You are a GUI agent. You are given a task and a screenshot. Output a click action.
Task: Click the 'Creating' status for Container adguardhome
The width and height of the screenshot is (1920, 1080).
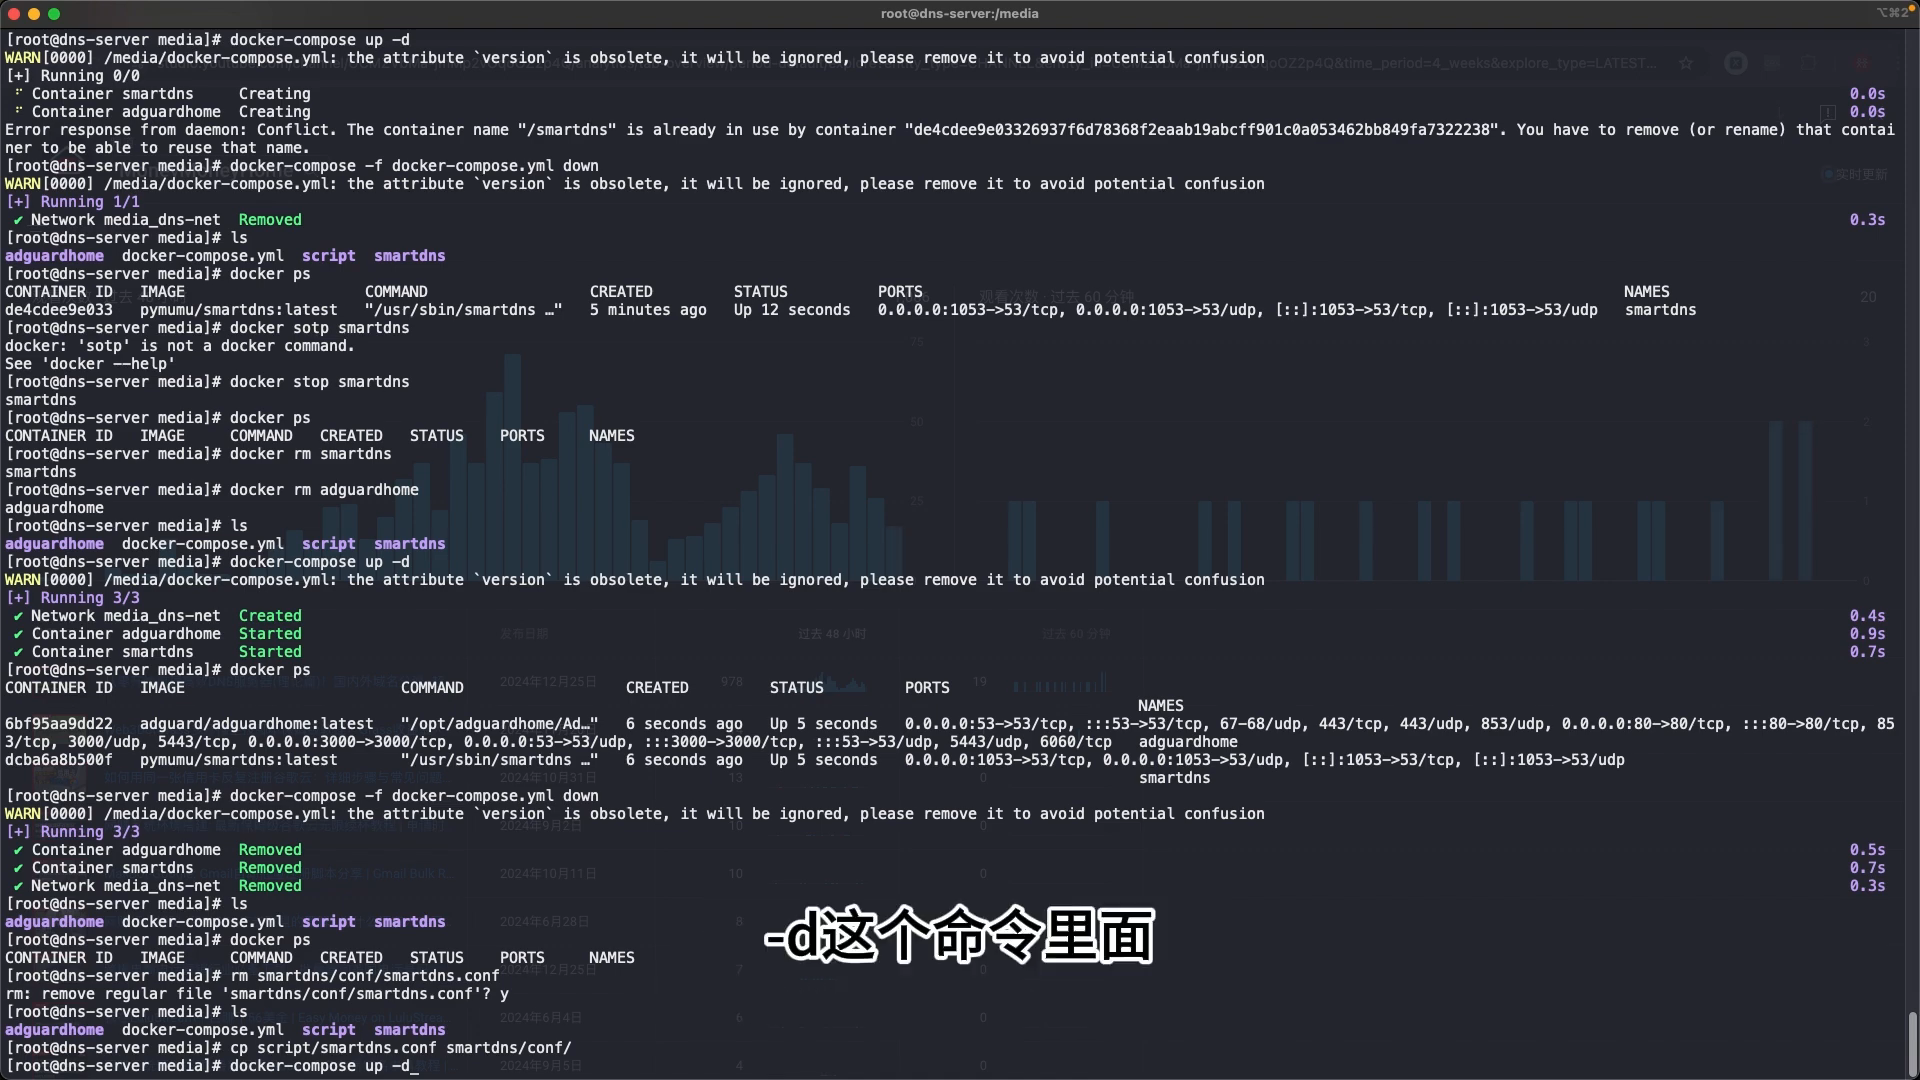275,112
